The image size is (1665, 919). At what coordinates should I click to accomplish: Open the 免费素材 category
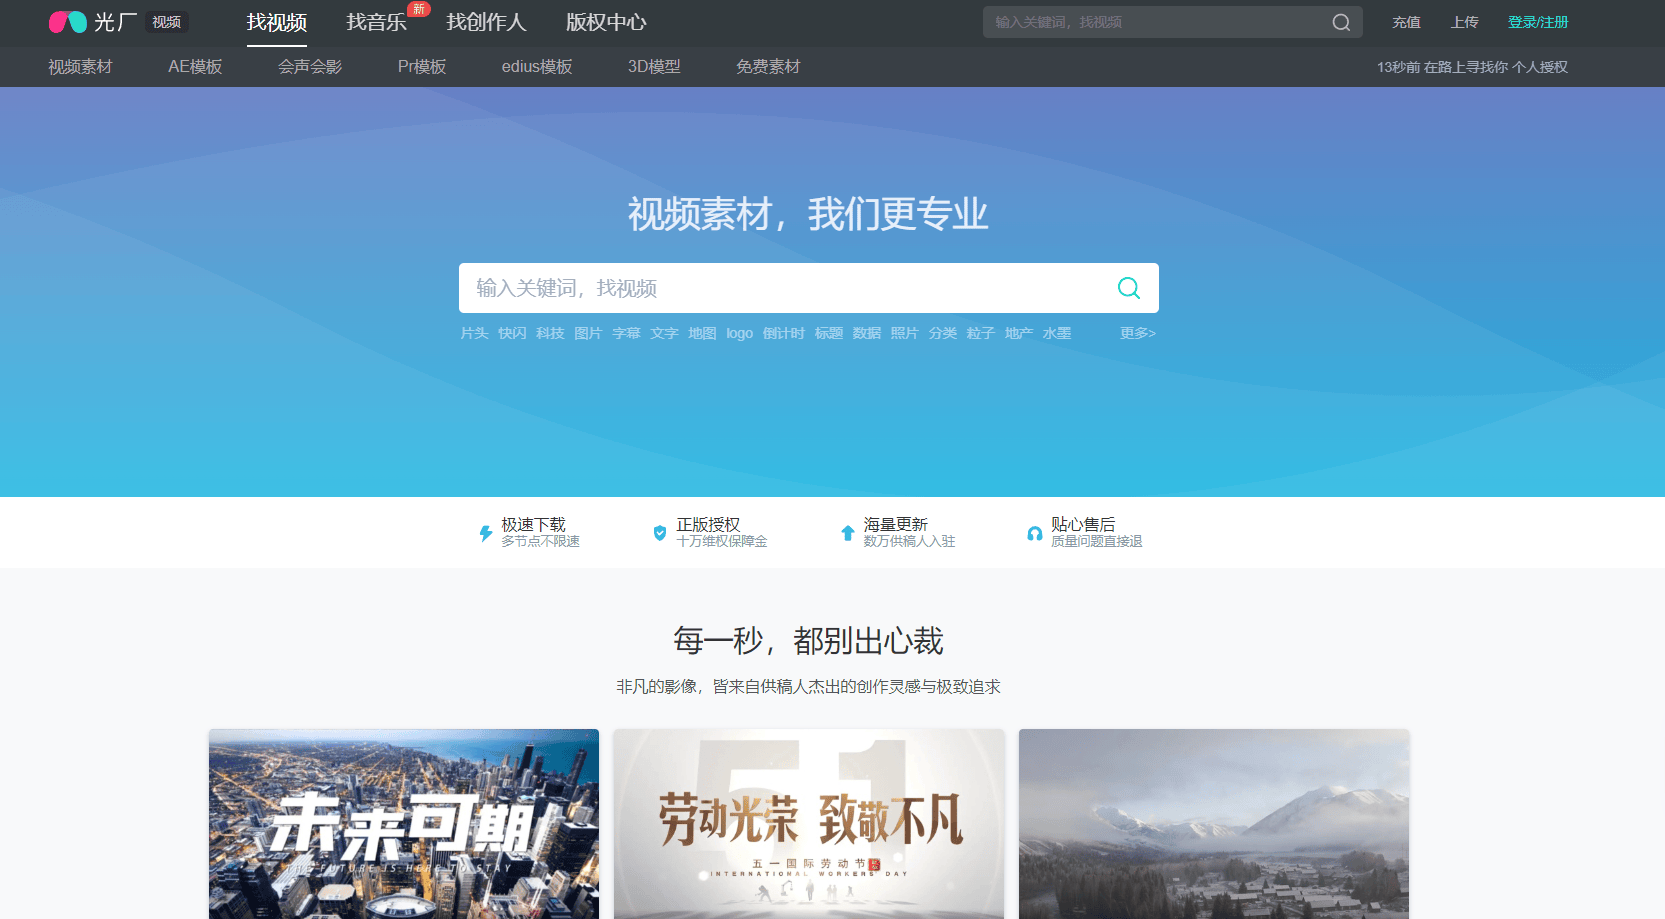(768, 66)
